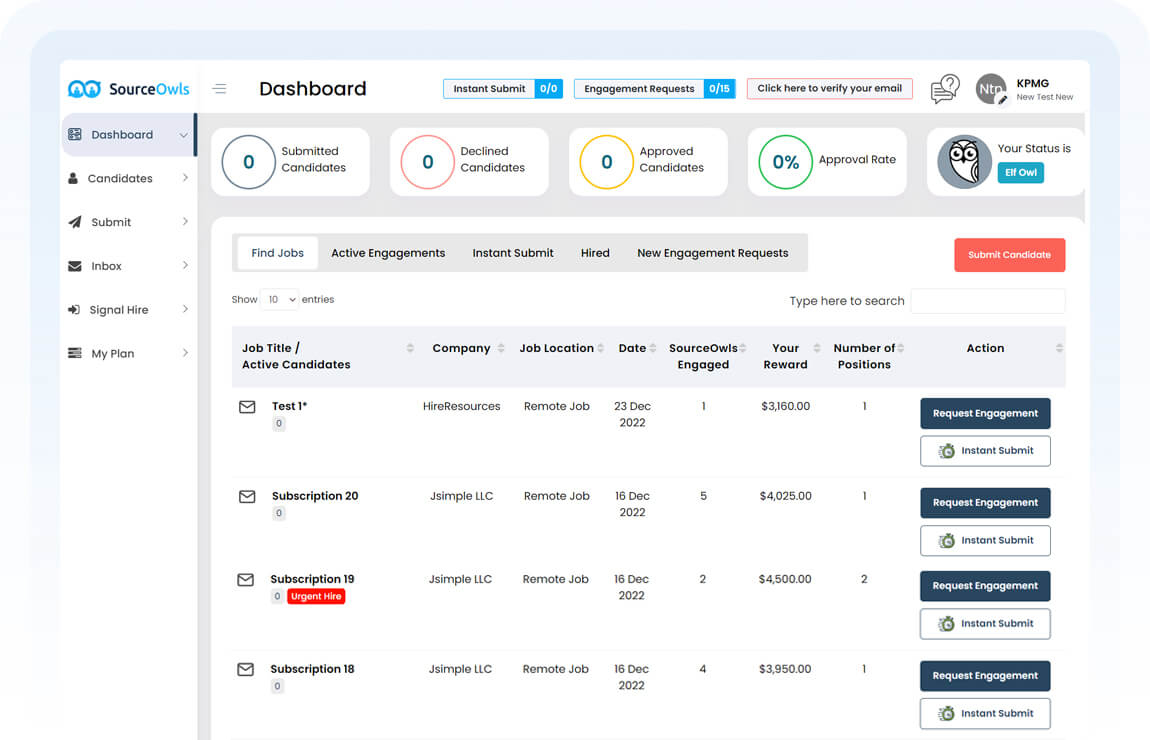Instant Submit for Subscription 19
1150x740 pixels.
pyautogui.click(x=985, y=623)
